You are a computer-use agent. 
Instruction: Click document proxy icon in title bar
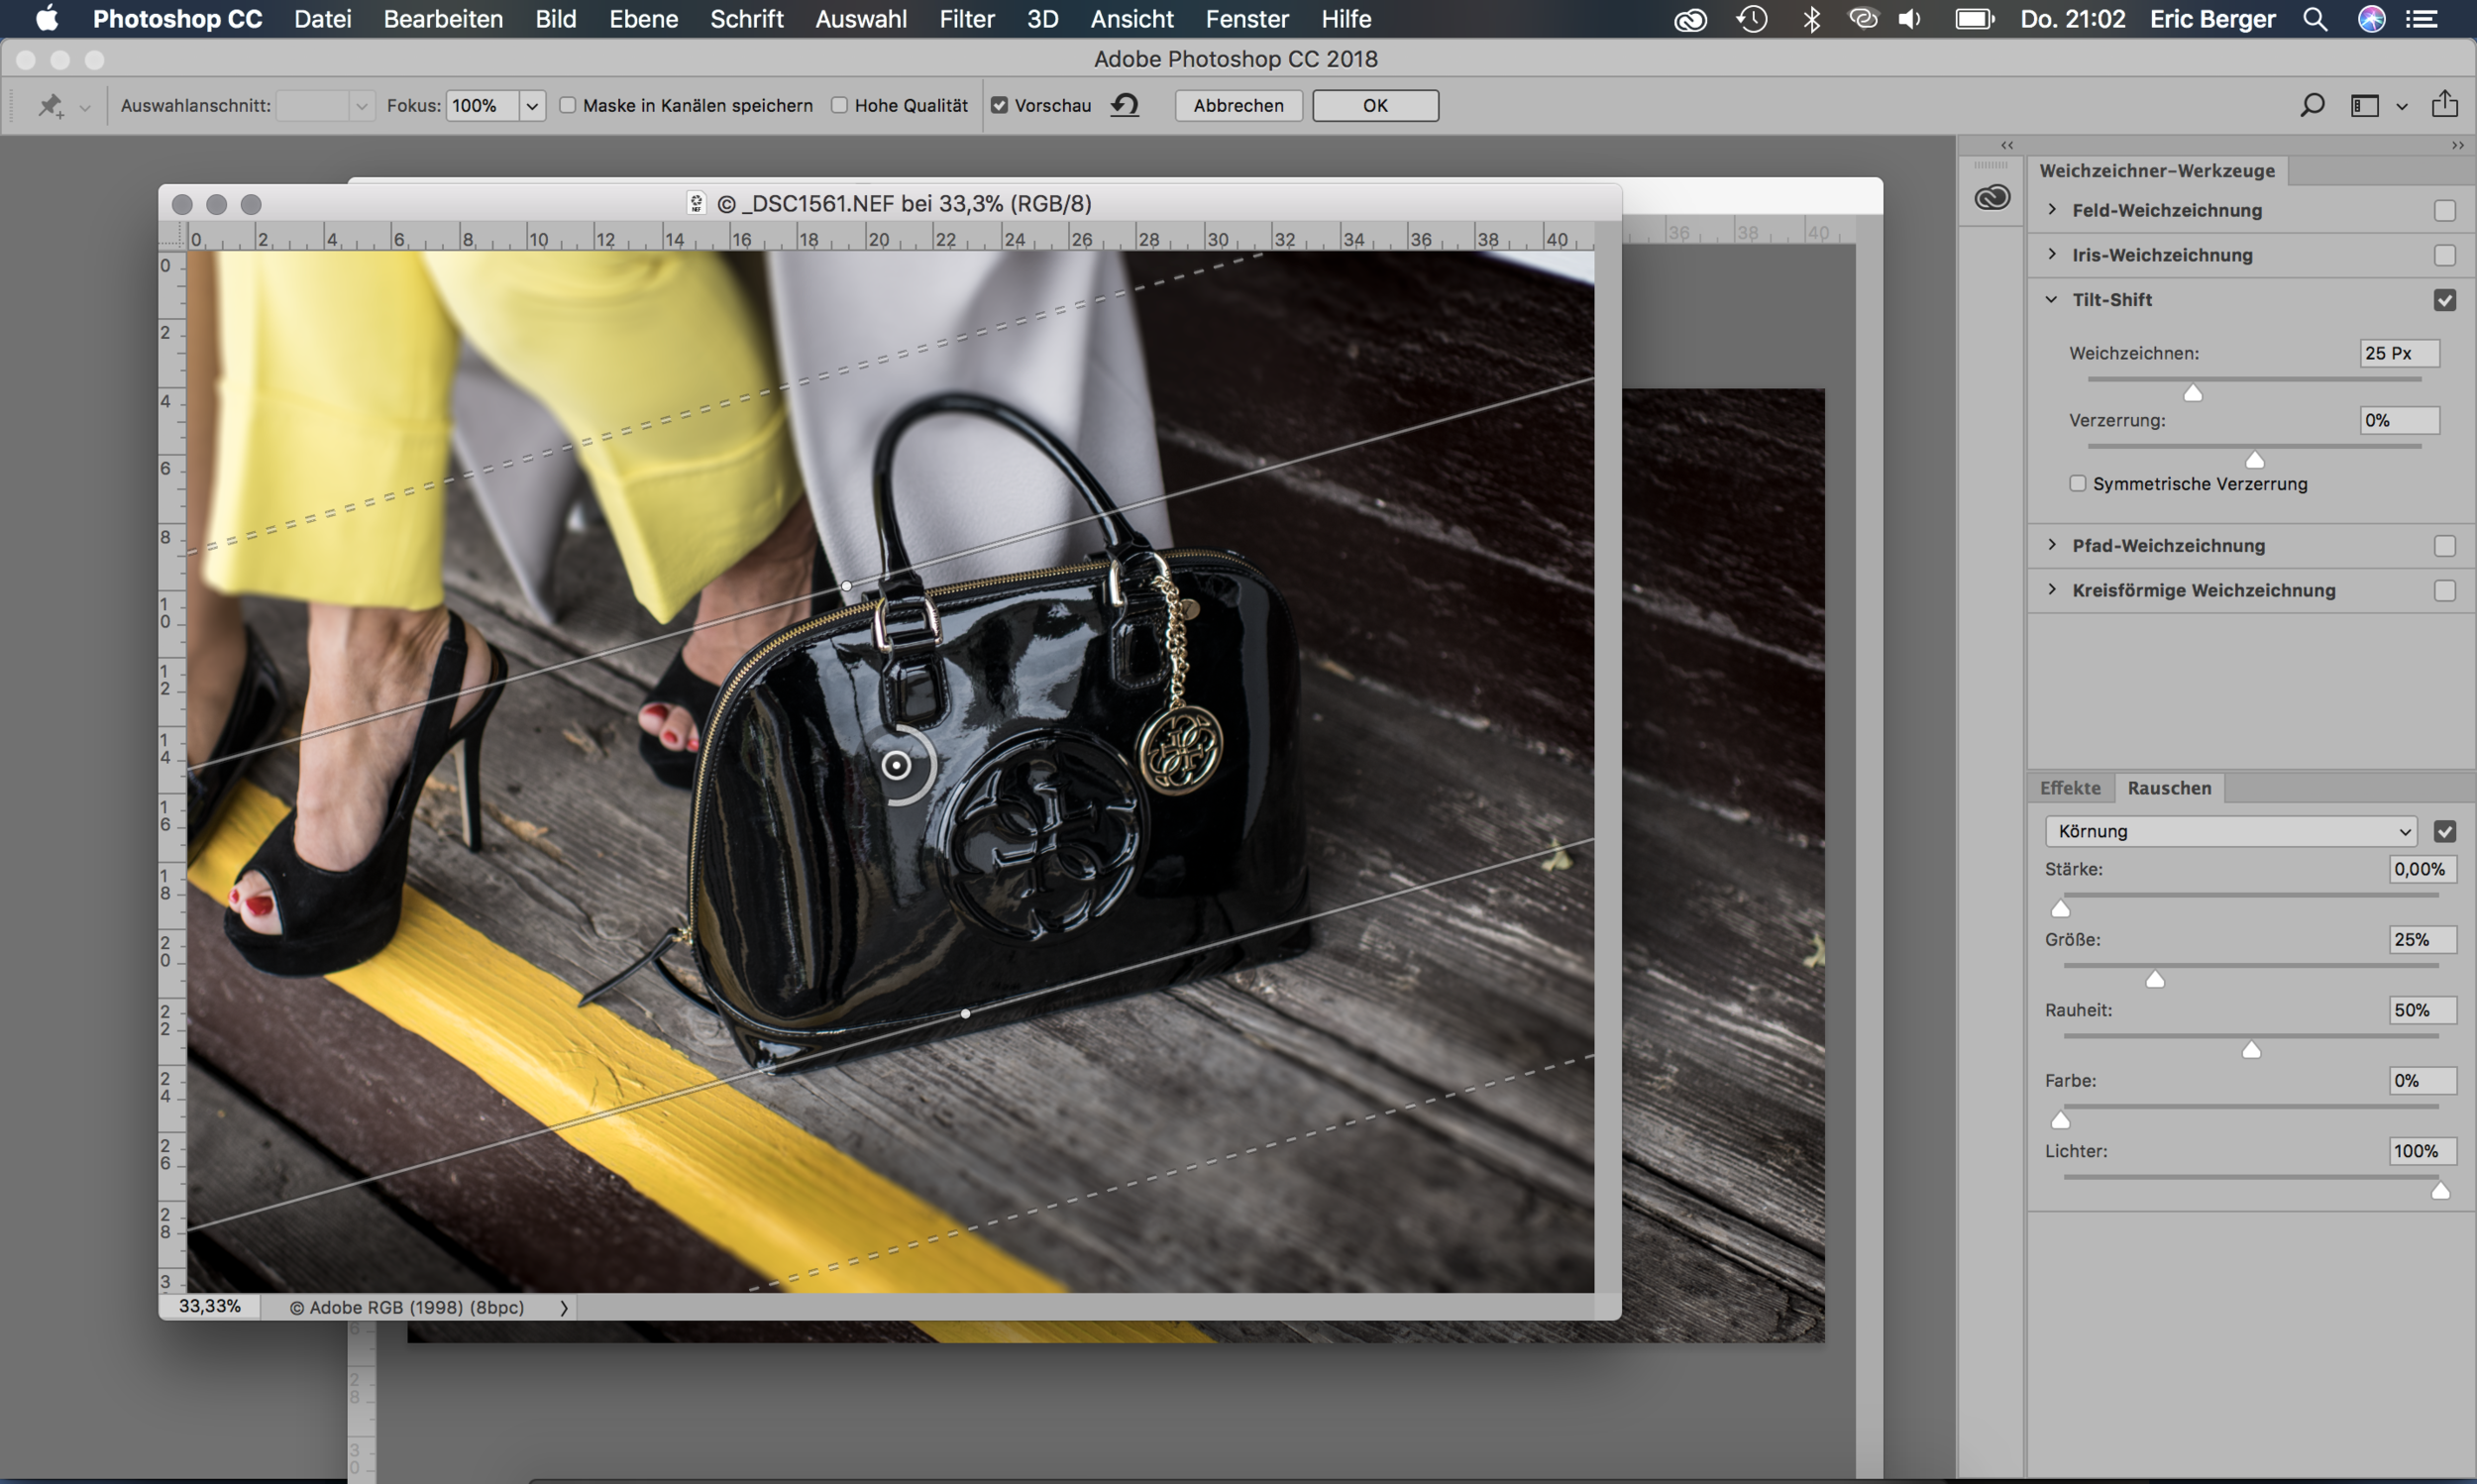click(696, 204)
